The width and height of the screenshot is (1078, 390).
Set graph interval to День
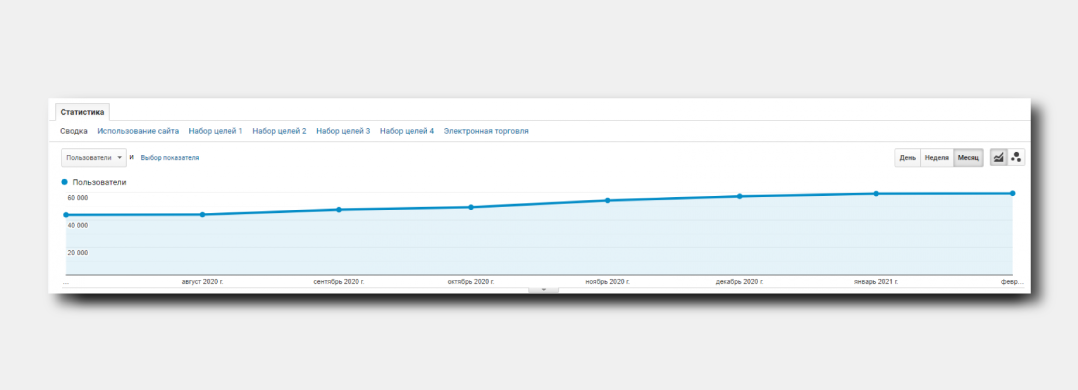pos(908,158)
